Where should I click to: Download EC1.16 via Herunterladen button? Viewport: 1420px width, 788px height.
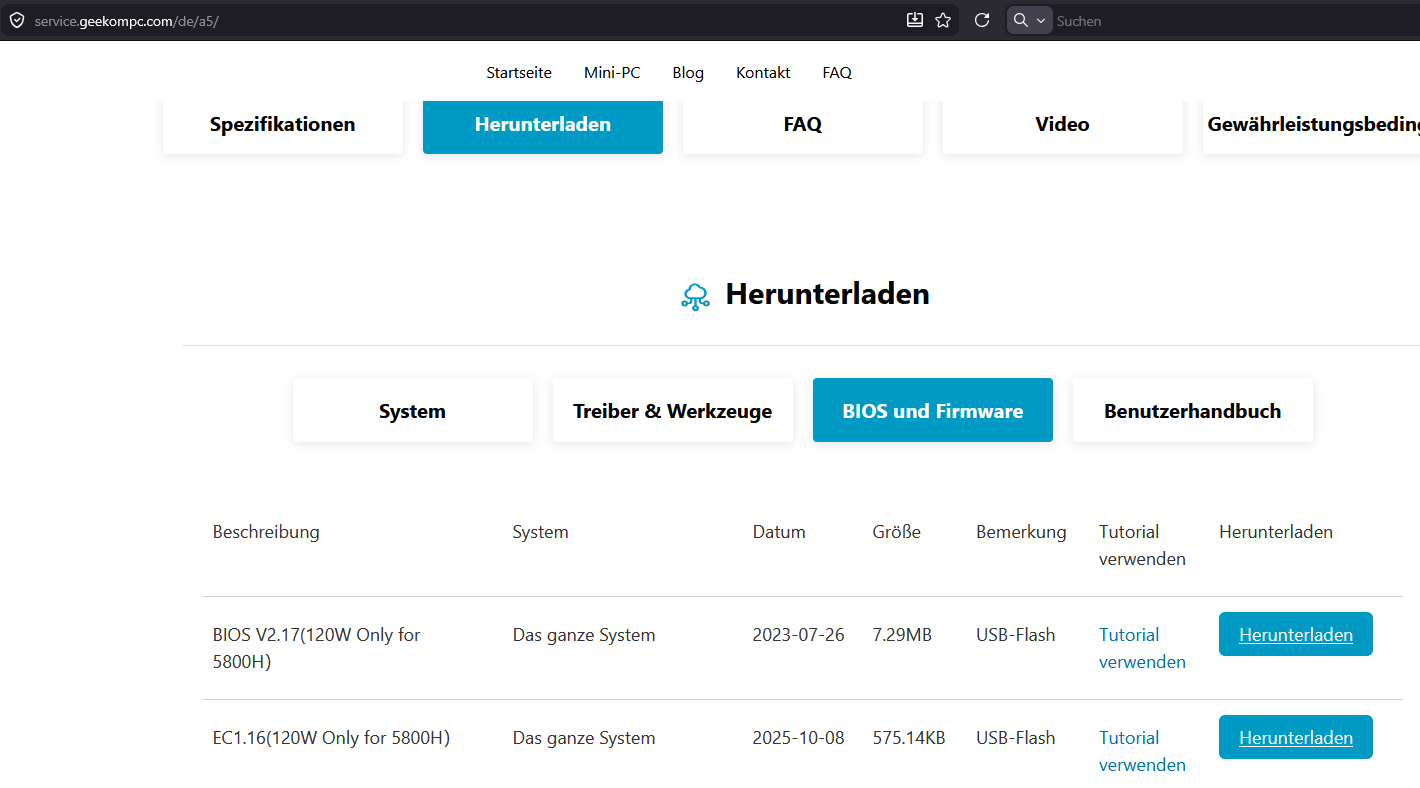[1296, 737]
